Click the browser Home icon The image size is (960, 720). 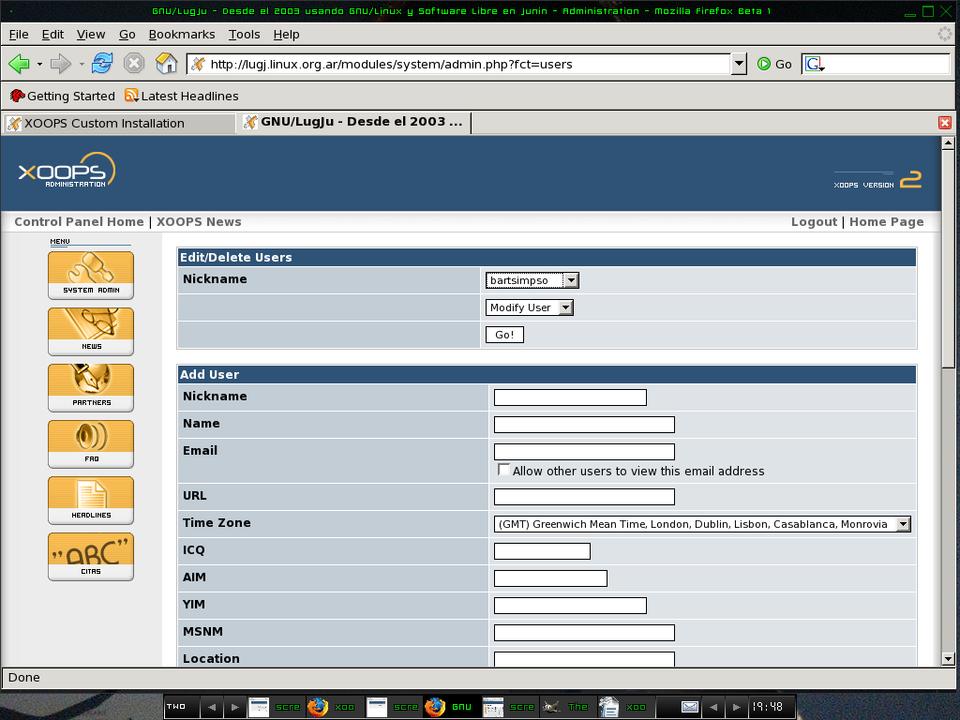(x=167, y=64)
